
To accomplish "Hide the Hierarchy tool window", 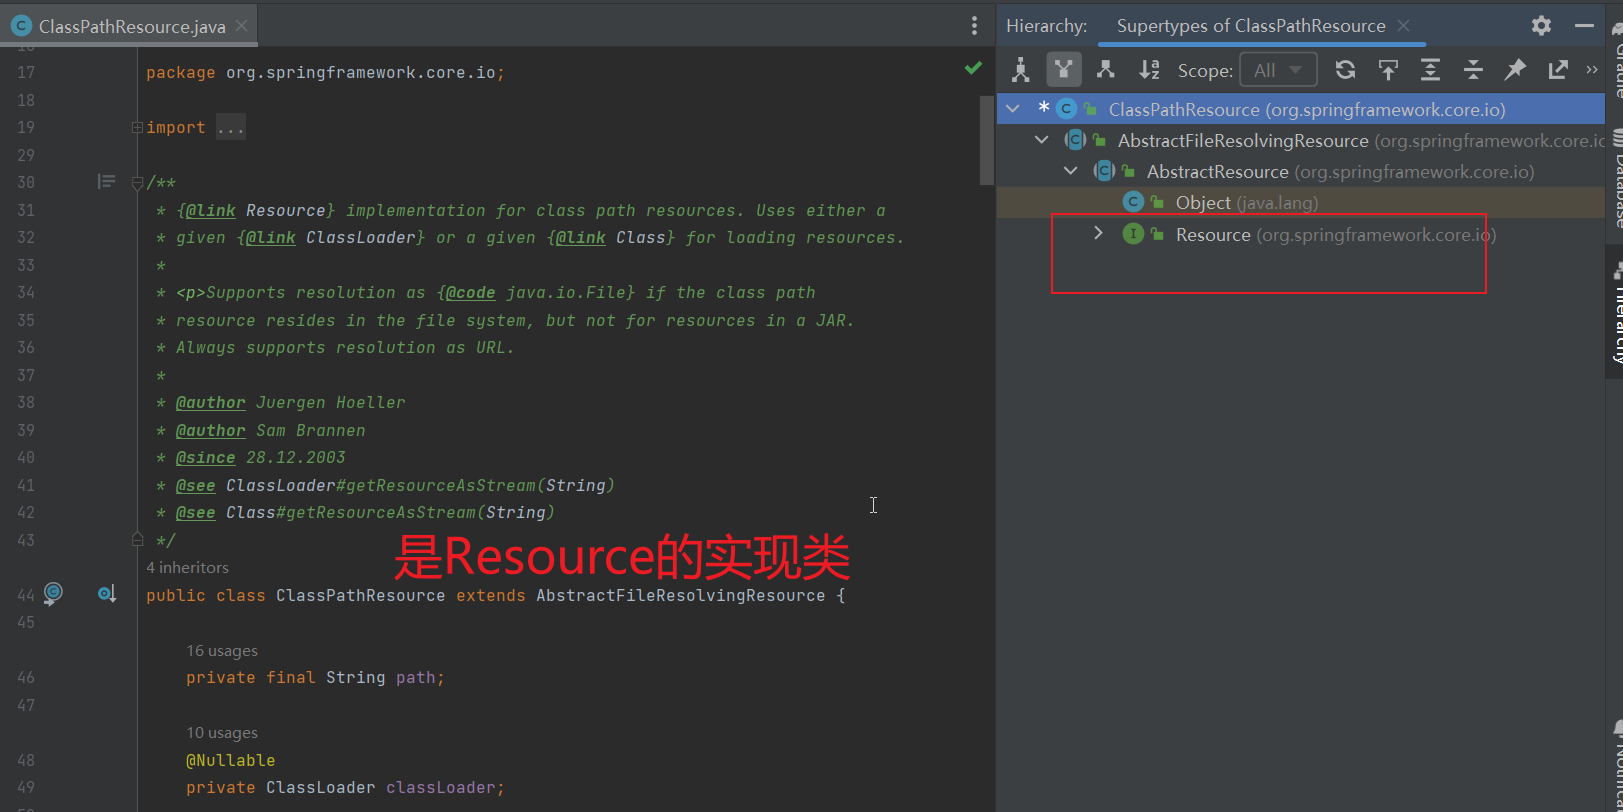I will pos(1584,26).
